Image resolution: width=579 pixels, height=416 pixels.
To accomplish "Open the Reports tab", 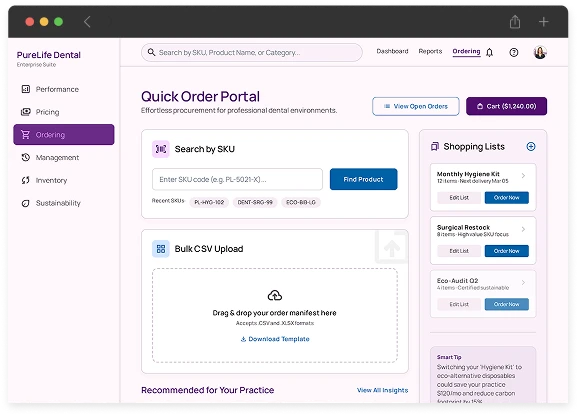I will pyautogui.click(x=430, y=51).
